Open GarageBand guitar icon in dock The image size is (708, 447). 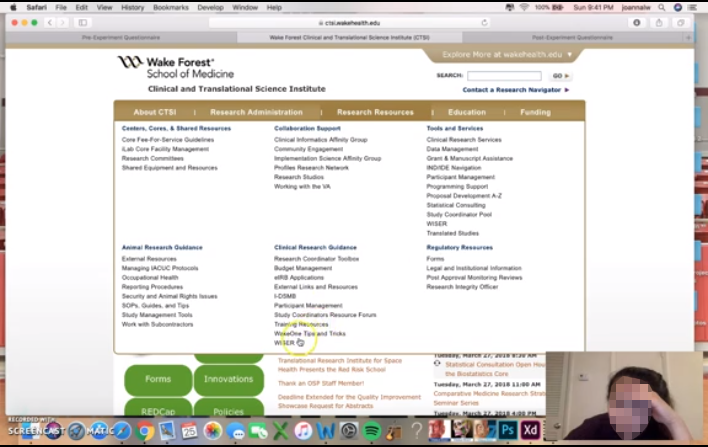pyautogui.click(x=394, y=431)
